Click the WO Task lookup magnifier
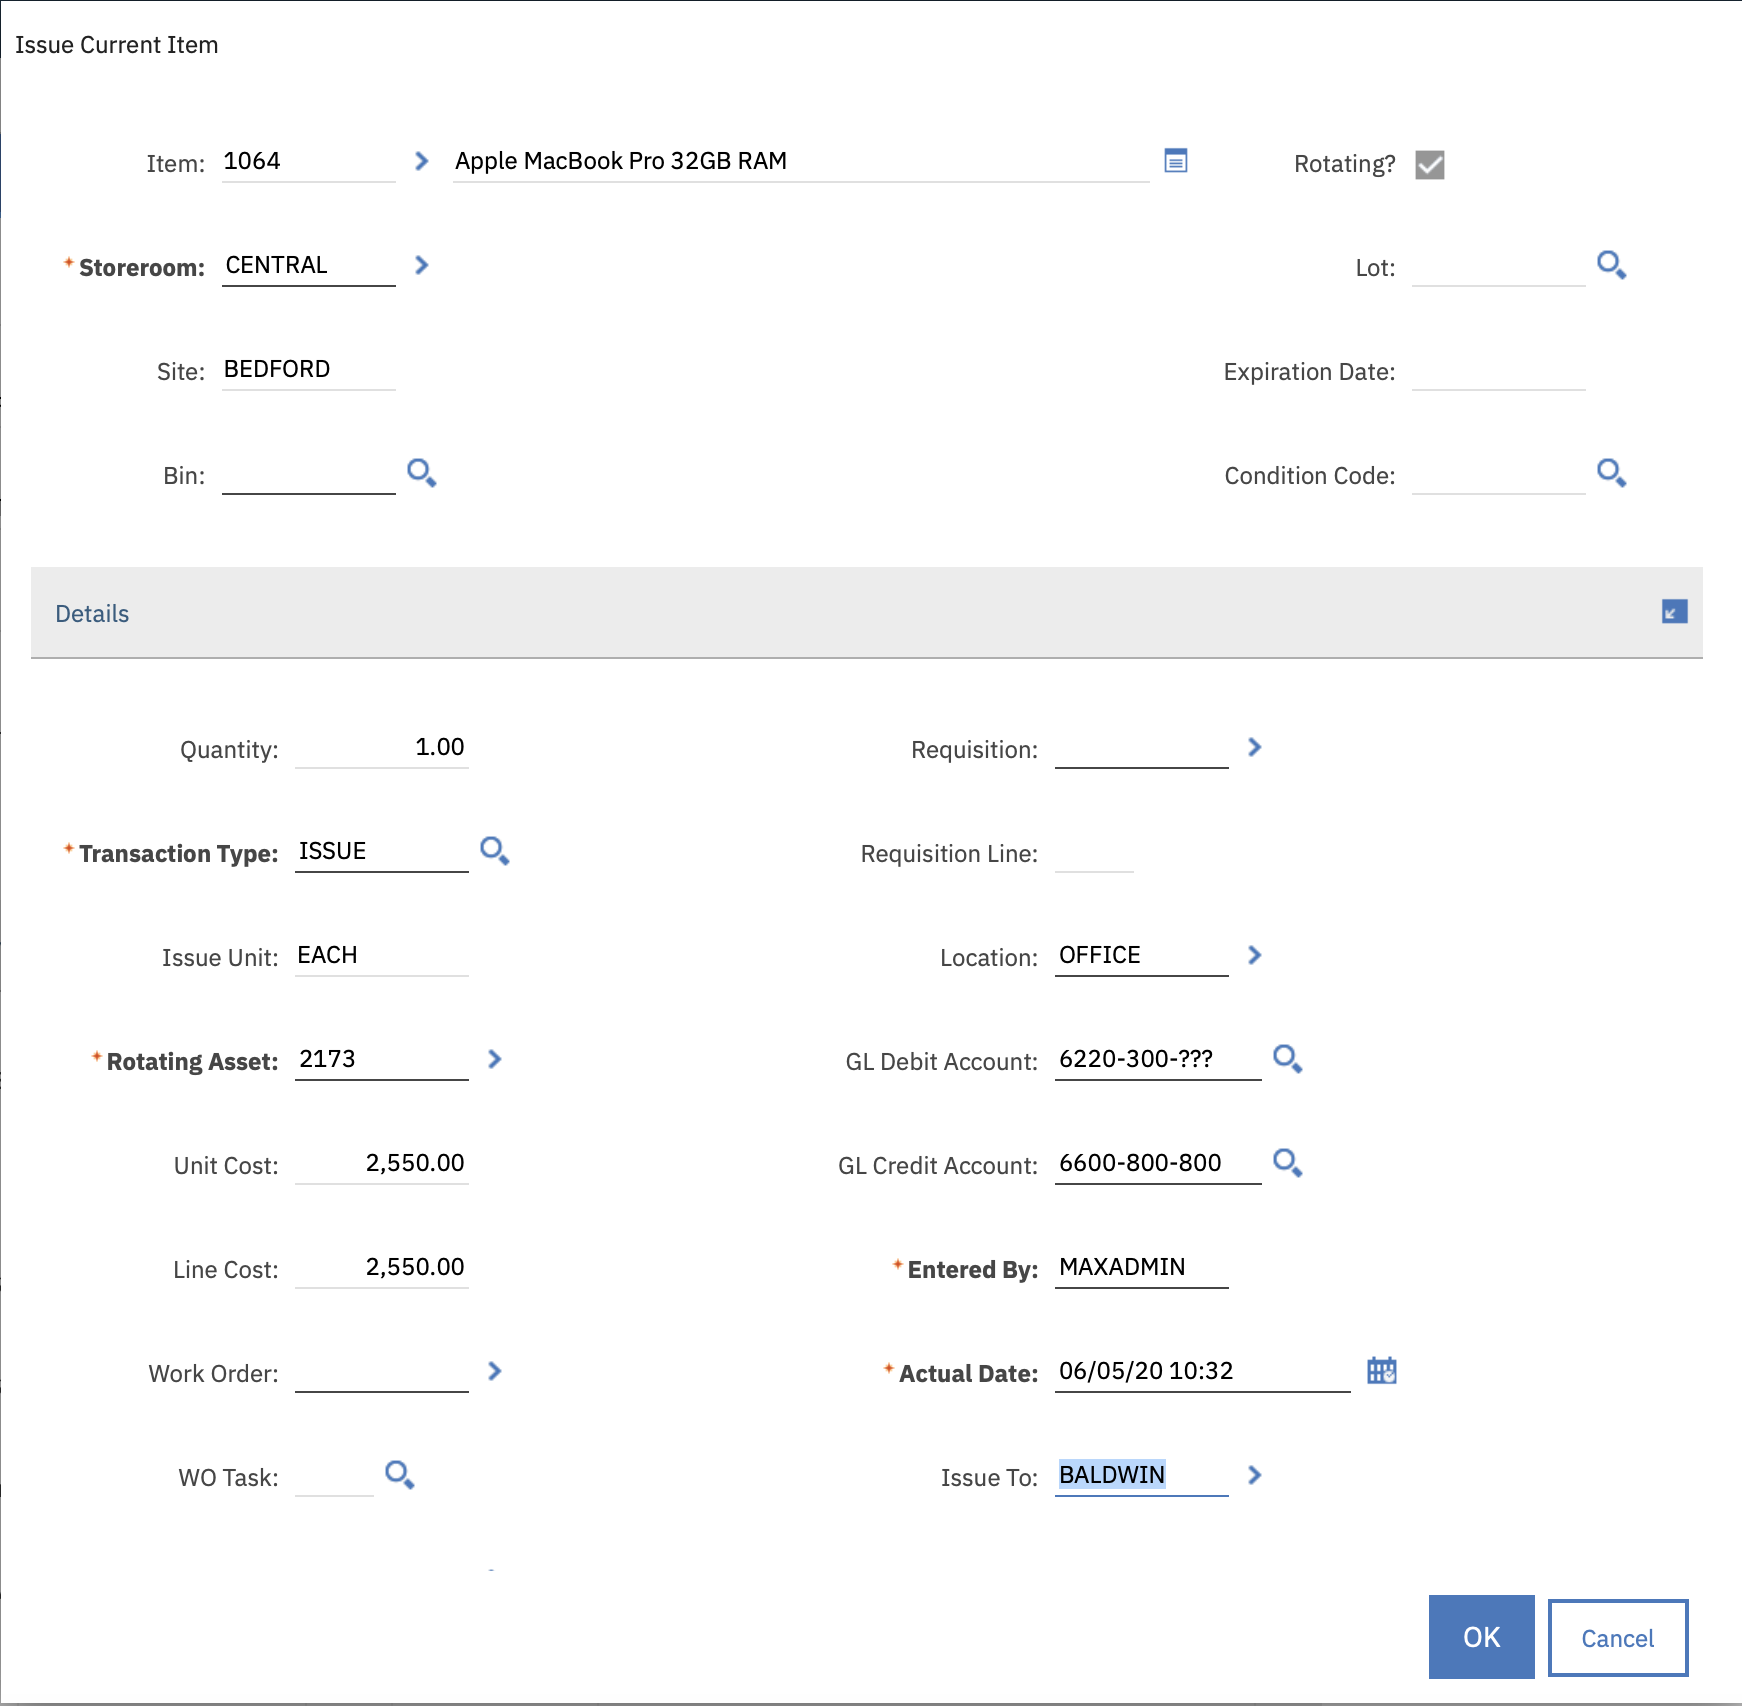1742x1706 pixels. click(x=400, y=1475)
